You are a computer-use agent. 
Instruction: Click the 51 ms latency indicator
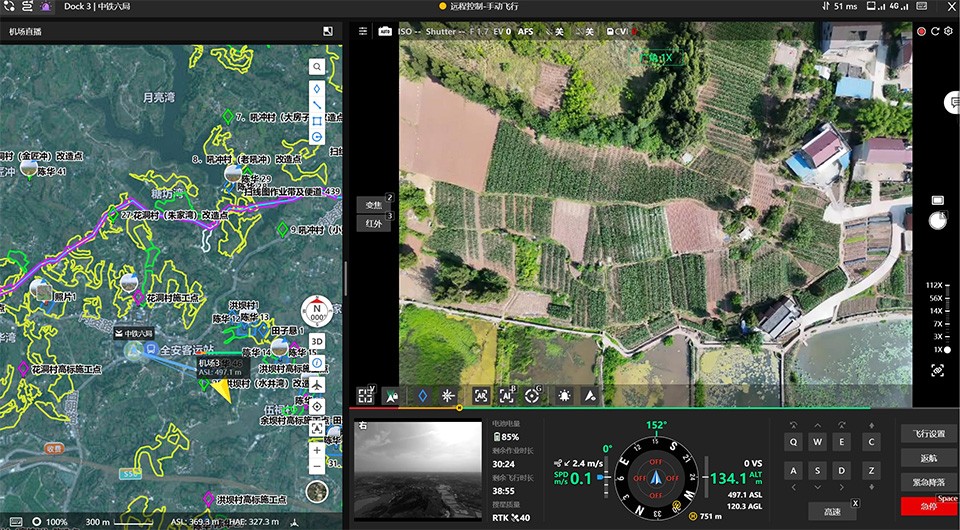840,6
